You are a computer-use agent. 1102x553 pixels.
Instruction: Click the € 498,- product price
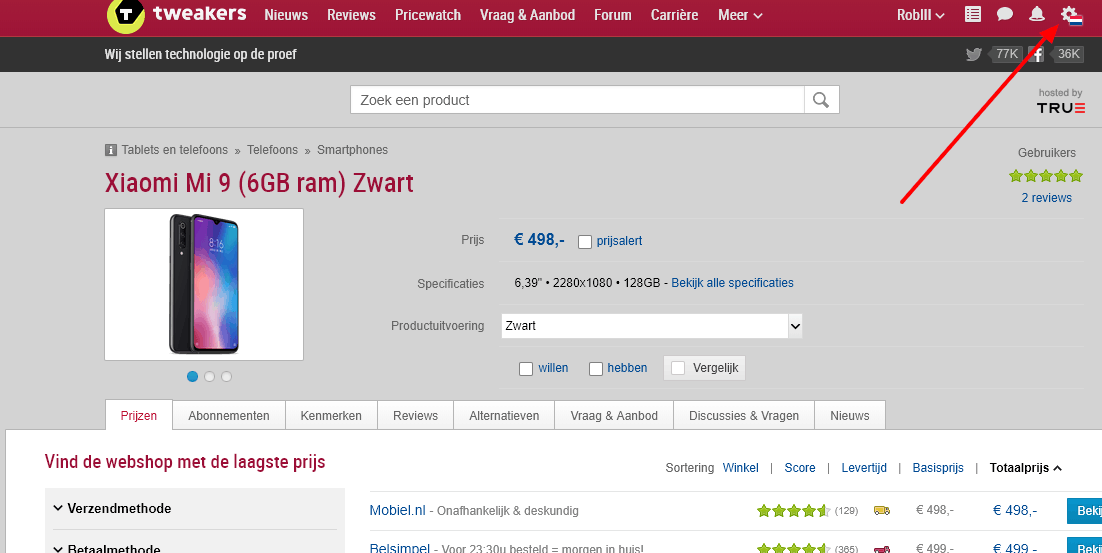539,240
